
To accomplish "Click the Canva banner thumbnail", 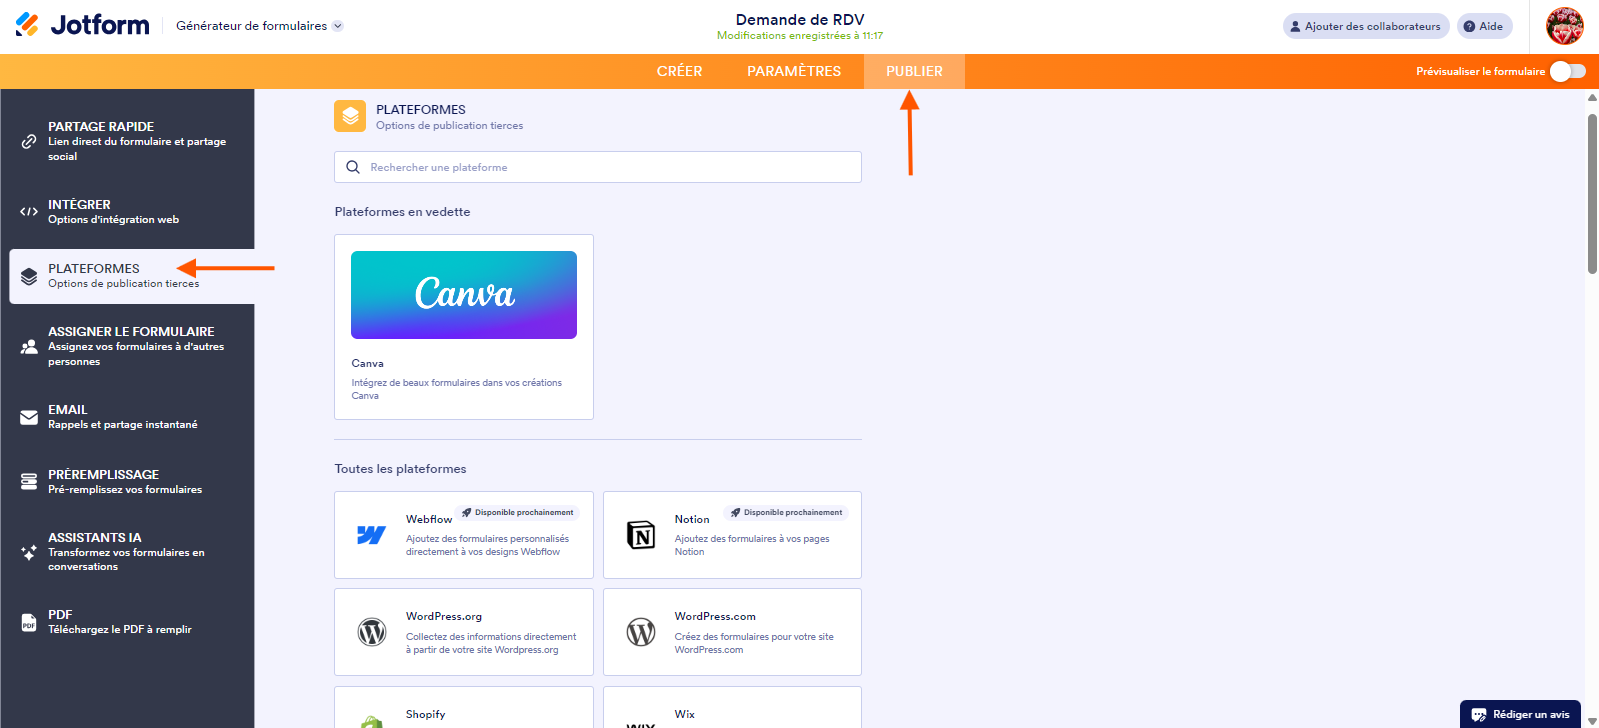I will 464,295.
